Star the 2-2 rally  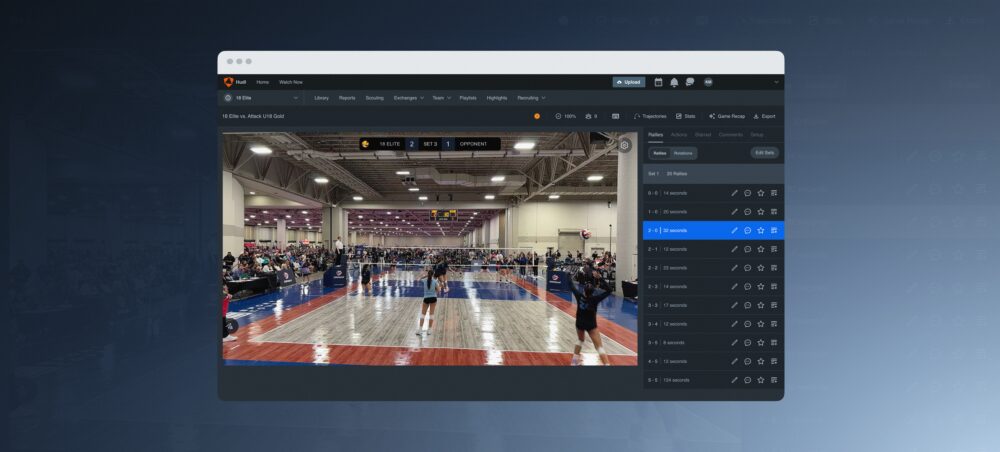point(760,268)
